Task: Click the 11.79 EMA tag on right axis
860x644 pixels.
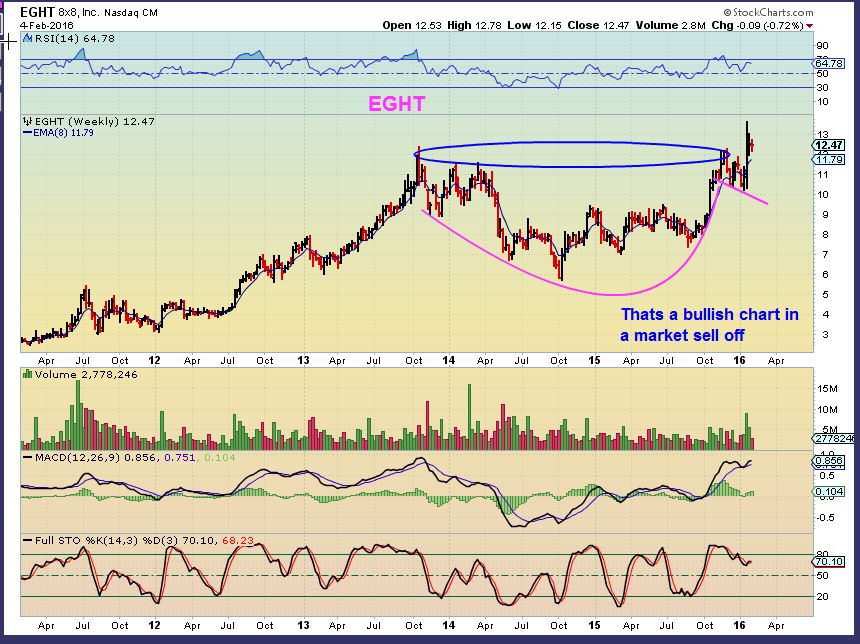Action: coord(829,160)
